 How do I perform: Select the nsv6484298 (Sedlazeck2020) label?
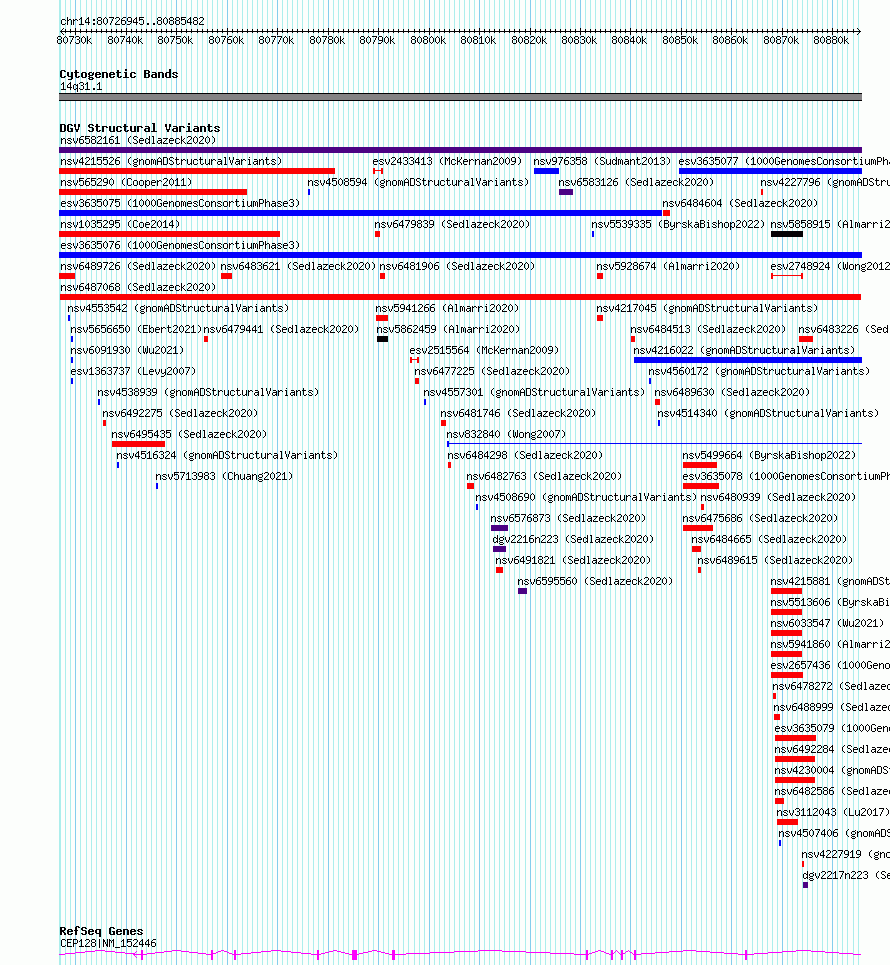click(x=526, y=455)
